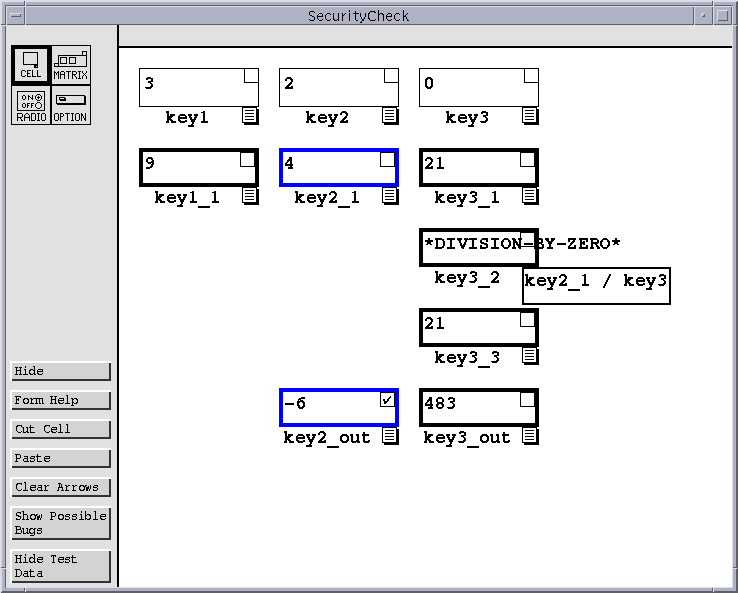Image resolution: width=738 pixels, height=593 pixels.
Task: Open the window menu in title bar
Action: pos(16,16)
